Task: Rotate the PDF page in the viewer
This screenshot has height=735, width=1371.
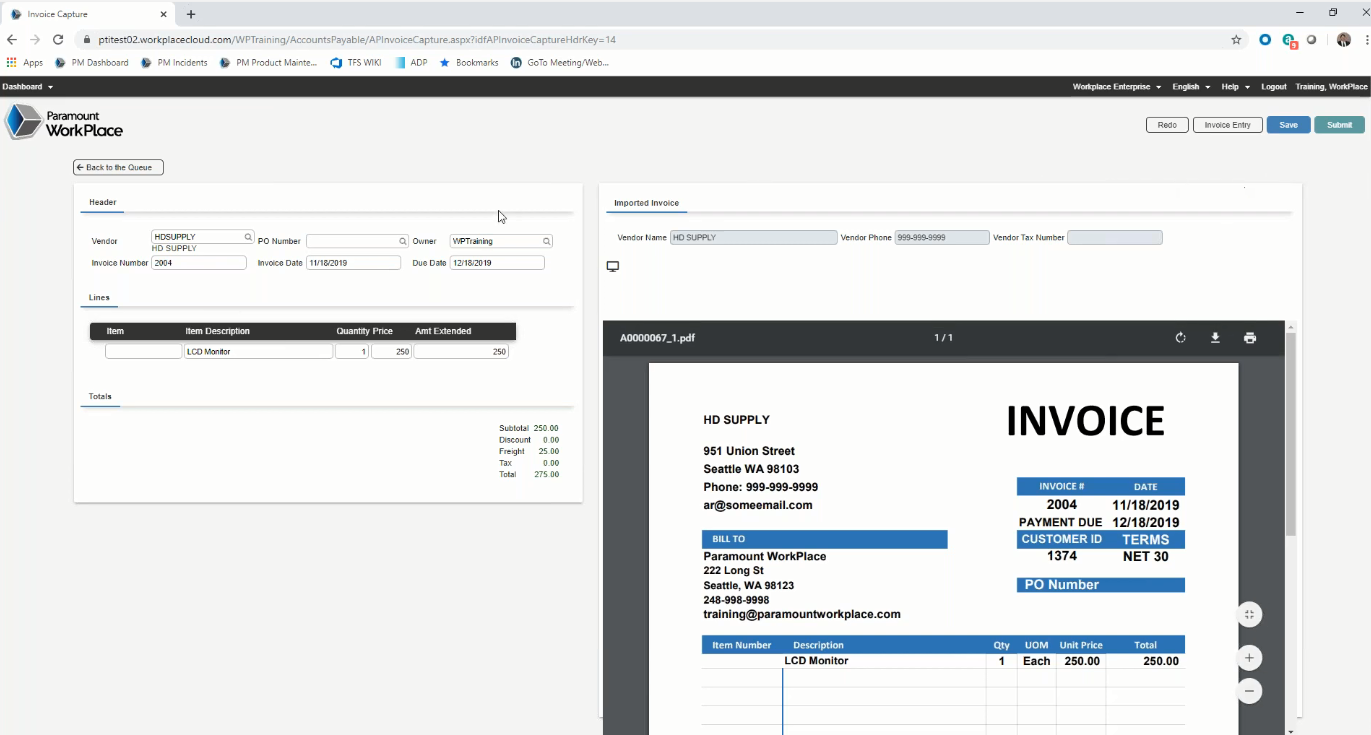Action: point(1180,337)
